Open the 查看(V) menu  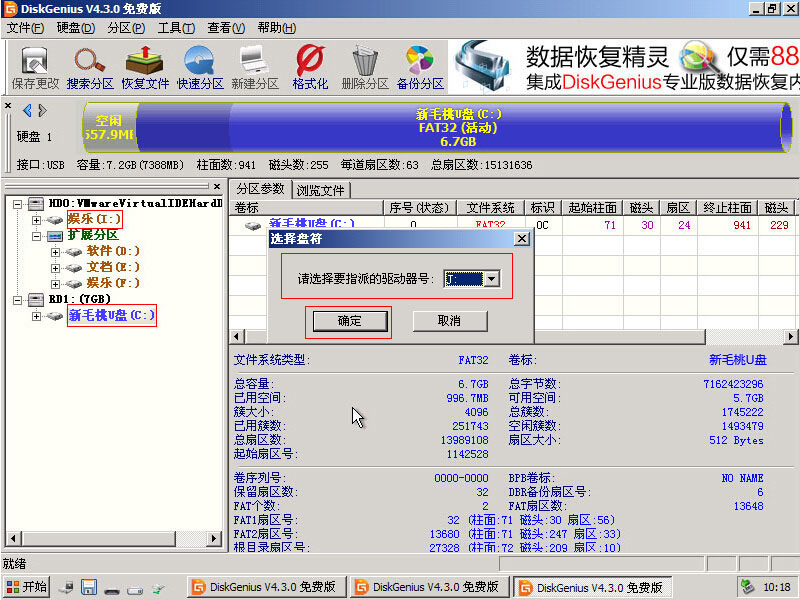click(x=226, y=28)
